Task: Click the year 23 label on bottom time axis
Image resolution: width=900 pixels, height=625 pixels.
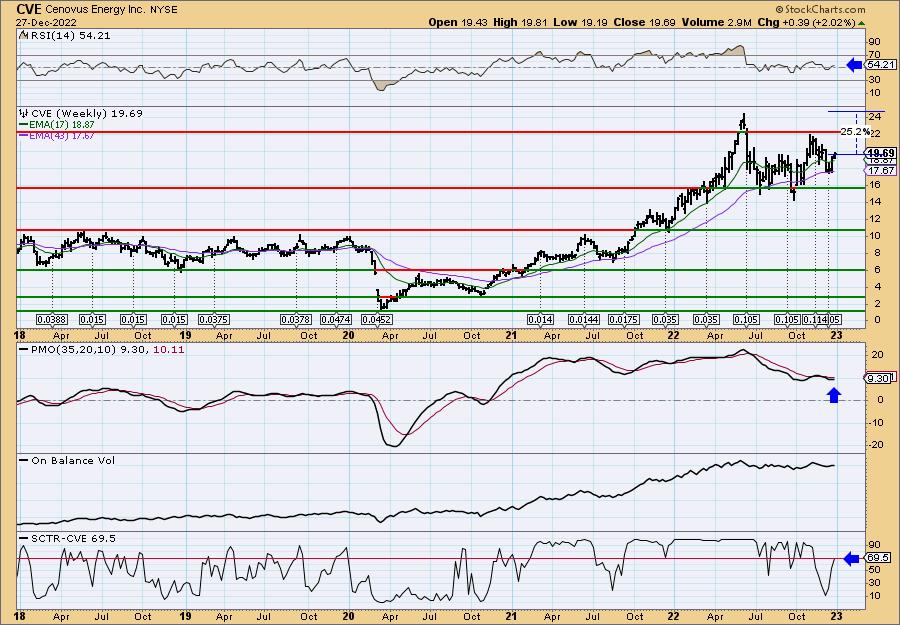Action: click(x=837, y=616)
